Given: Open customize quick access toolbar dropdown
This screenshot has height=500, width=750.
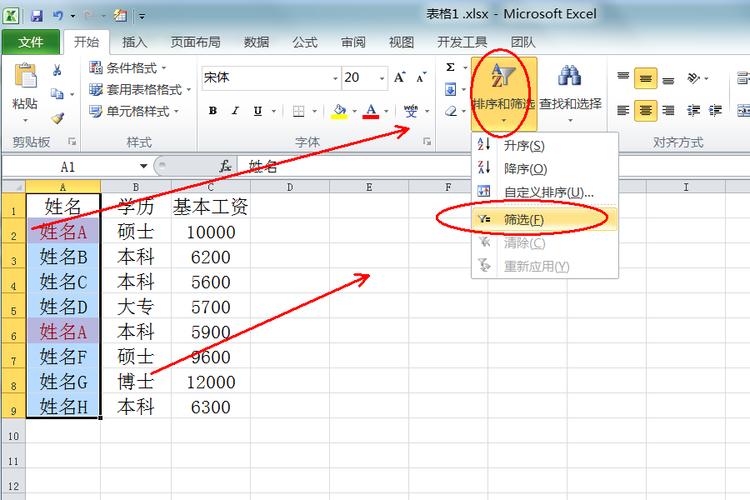Looking at the screenshot, I should click(142, 16).
